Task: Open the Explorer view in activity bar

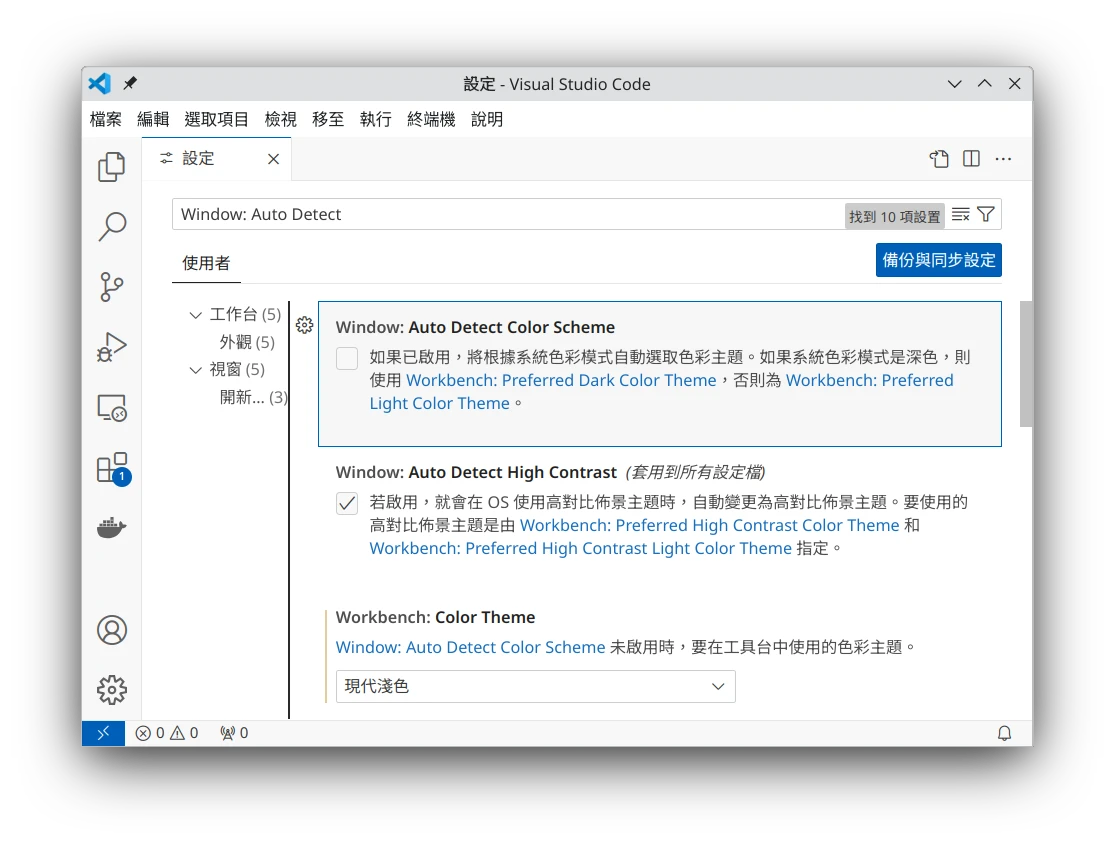Action: (111, 167)
